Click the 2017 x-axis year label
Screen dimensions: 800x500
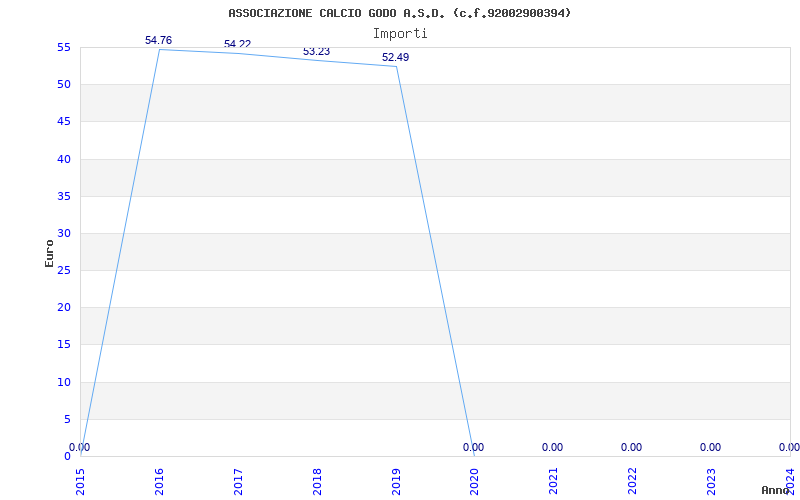tap(238, 482)
